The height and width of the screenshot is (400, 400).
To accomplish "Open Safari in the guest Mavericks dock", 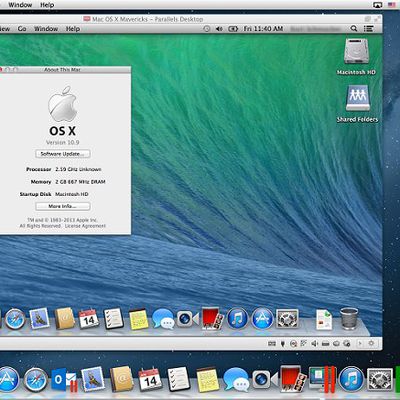I will pyautogui.click(x=15, y=319).
